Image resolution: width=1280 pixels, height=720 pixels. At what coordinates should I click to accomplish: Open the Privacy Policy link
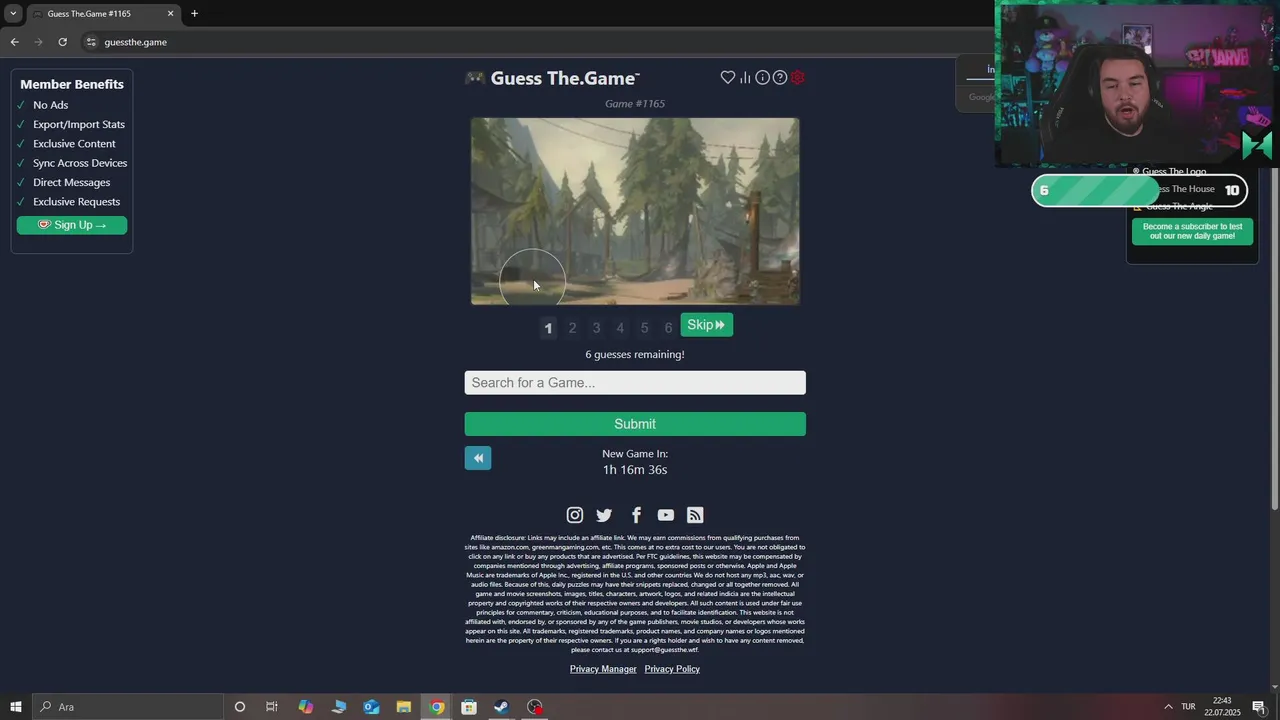coord(672,669)
